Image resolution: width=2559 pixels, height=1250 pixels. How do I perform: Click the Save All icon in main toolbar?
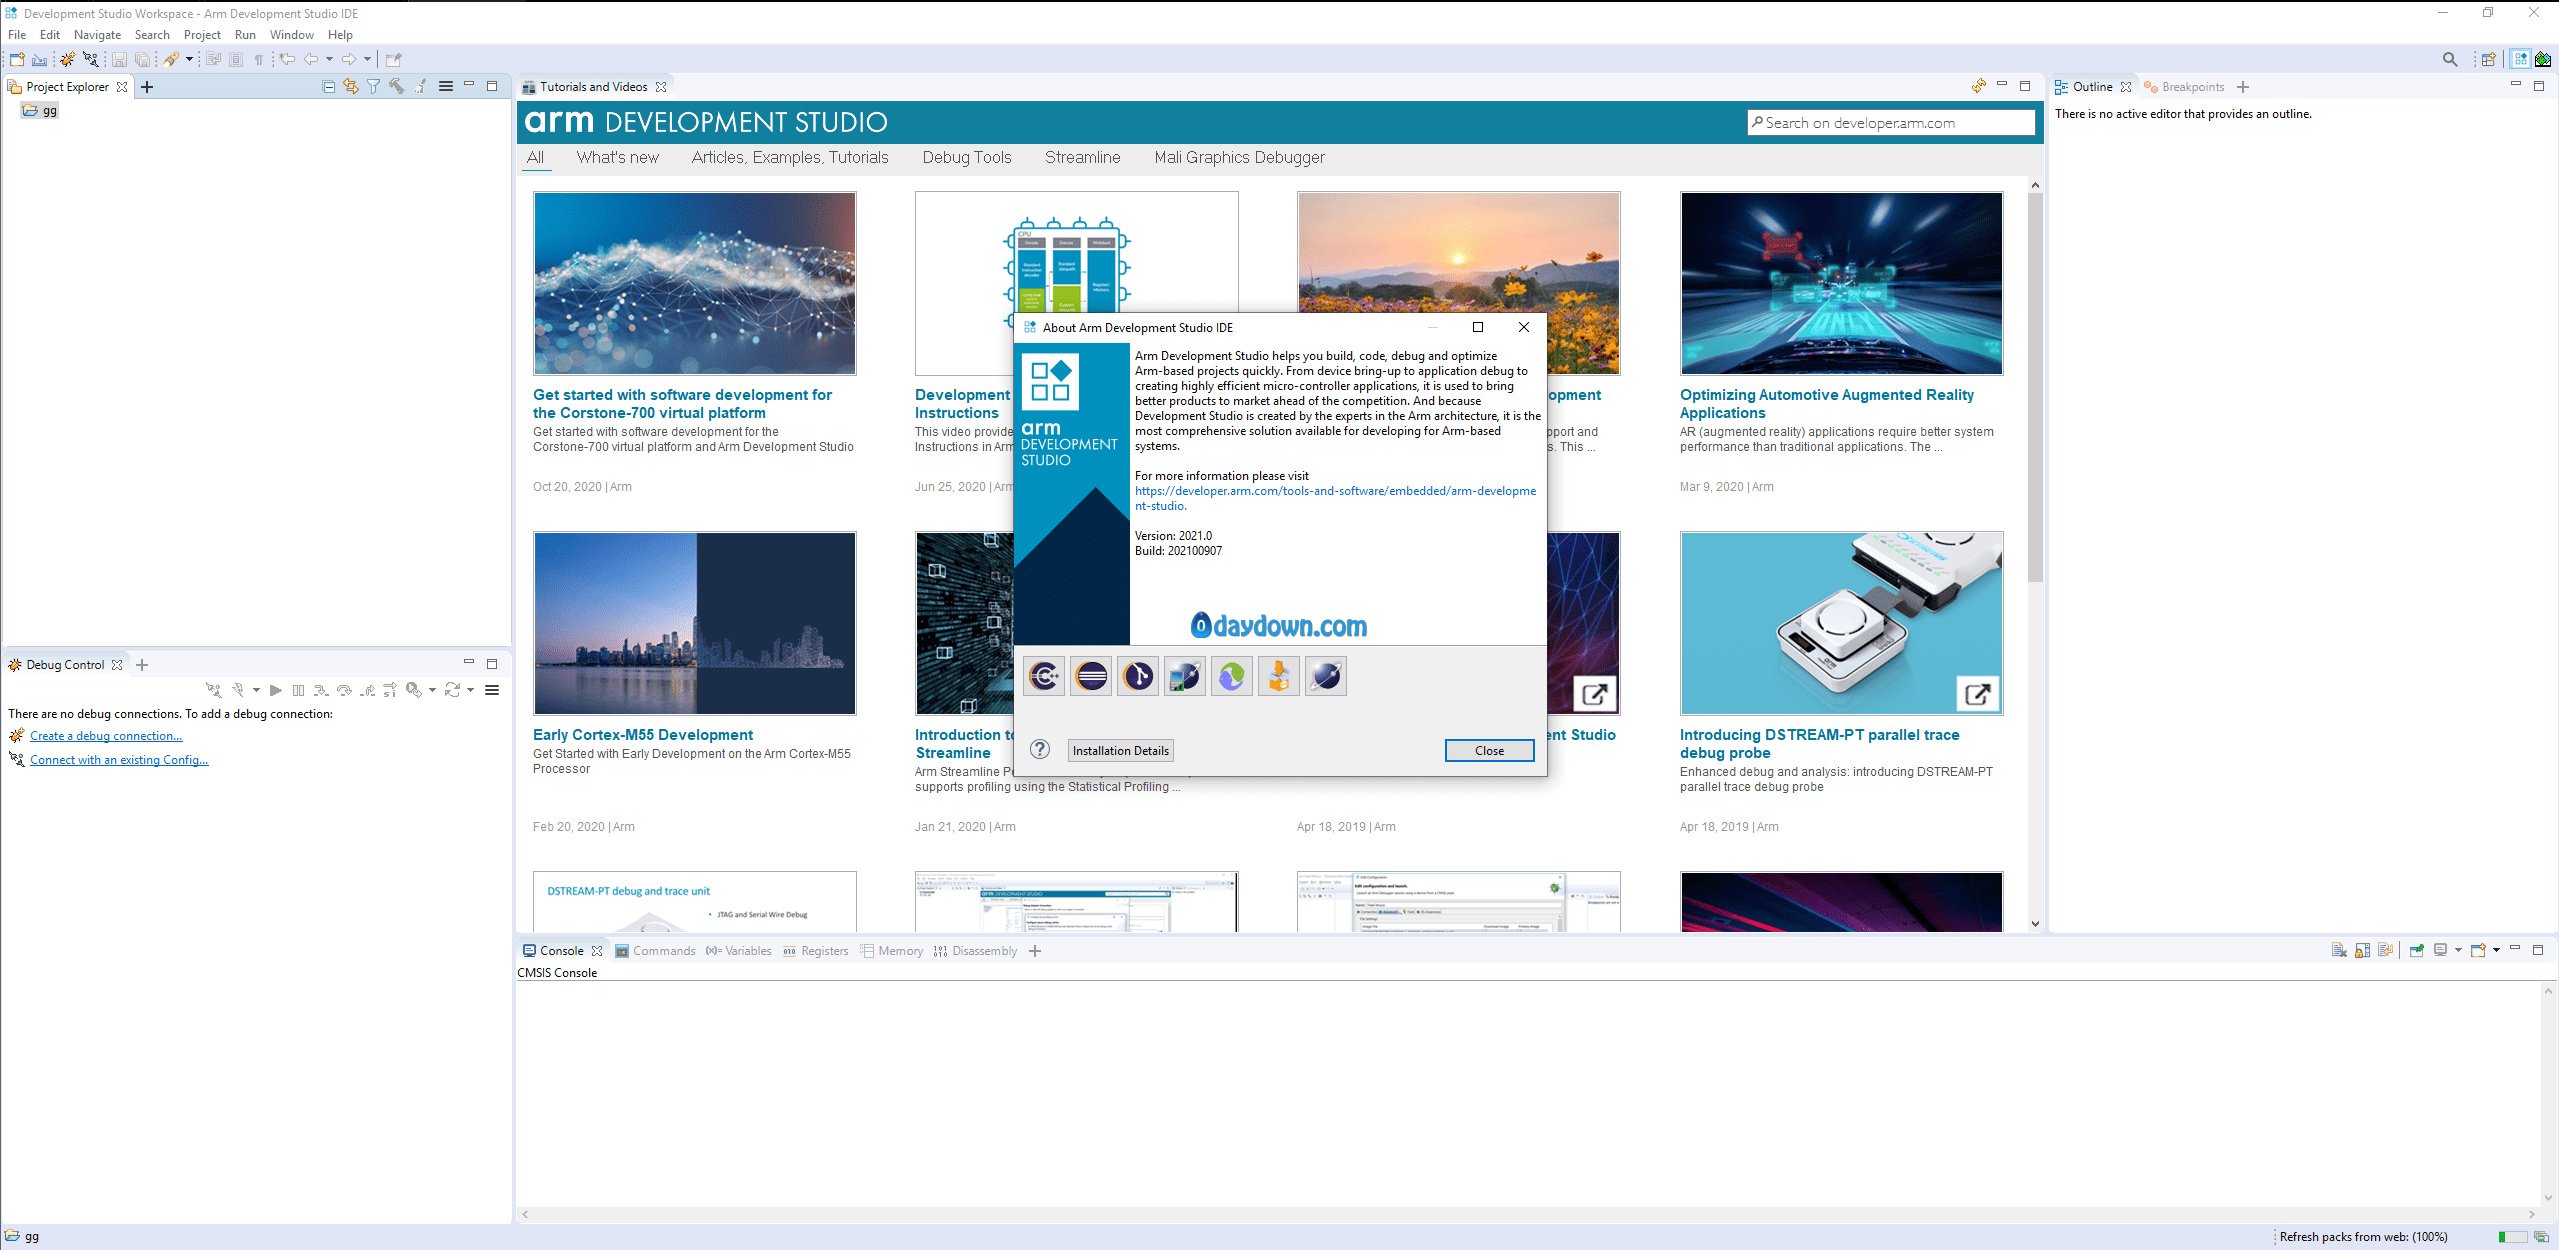(142, 59)
